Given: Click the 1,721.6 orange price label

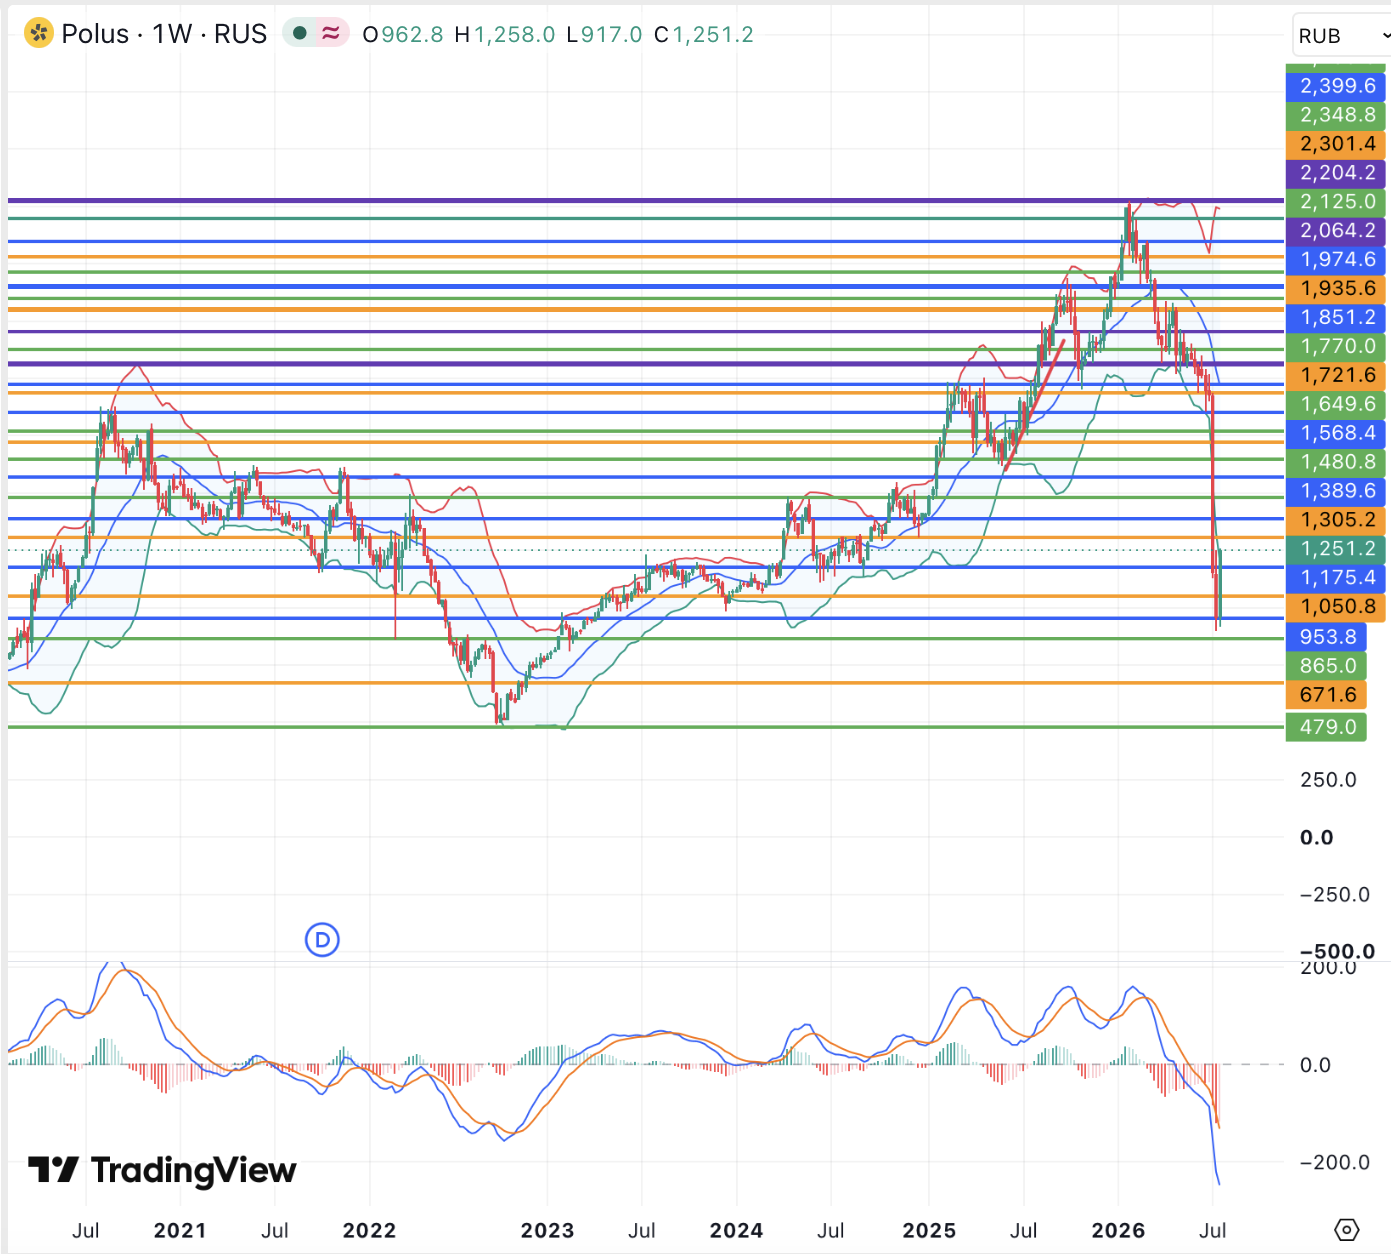Looking at the screenshot, I should pyautogui.click(x=1336, y=376).
